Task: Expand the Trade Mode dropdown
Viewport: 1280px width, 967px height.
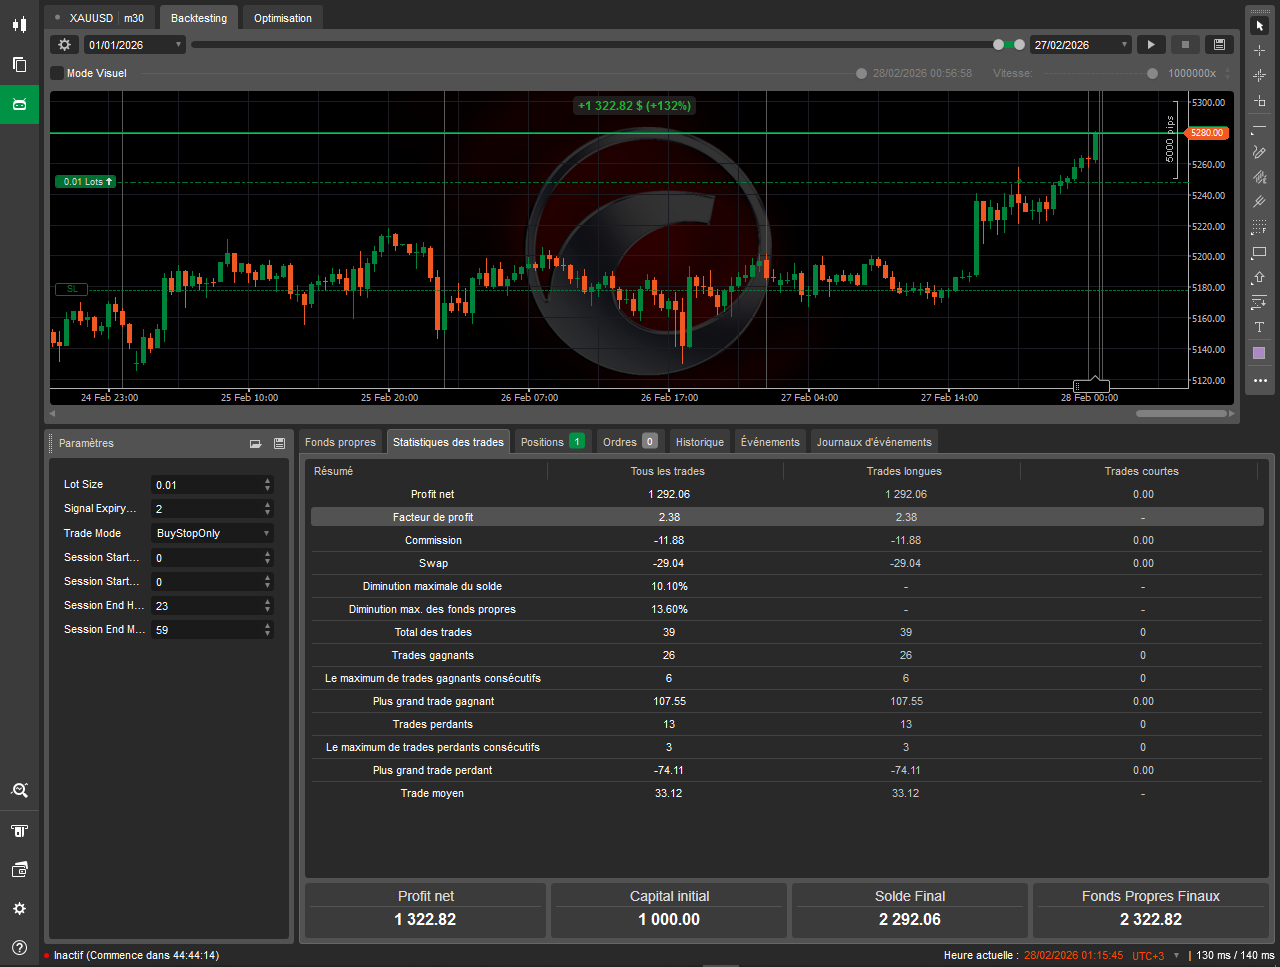Action: 265,533
